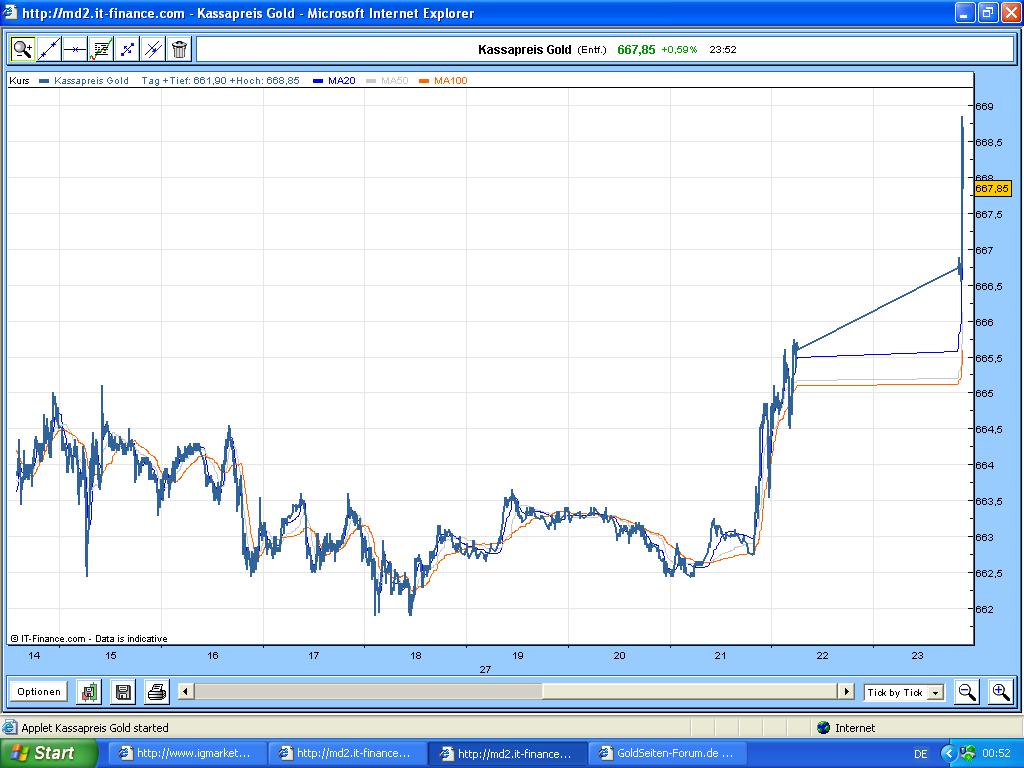1024x768 pixels.
Task: Switch to the GoldSeiten-Forum.de taskbar window
Action: click(667, 754)
